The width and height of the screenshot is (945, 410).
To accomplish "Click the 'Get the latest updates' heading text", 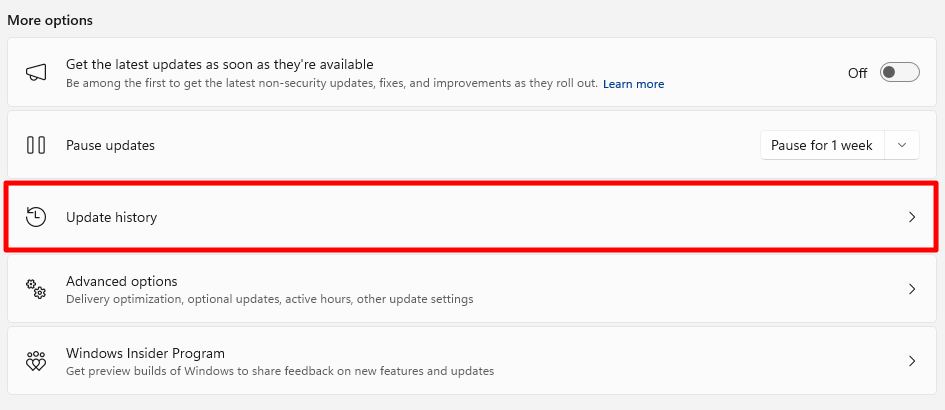I will pos(219,65).
